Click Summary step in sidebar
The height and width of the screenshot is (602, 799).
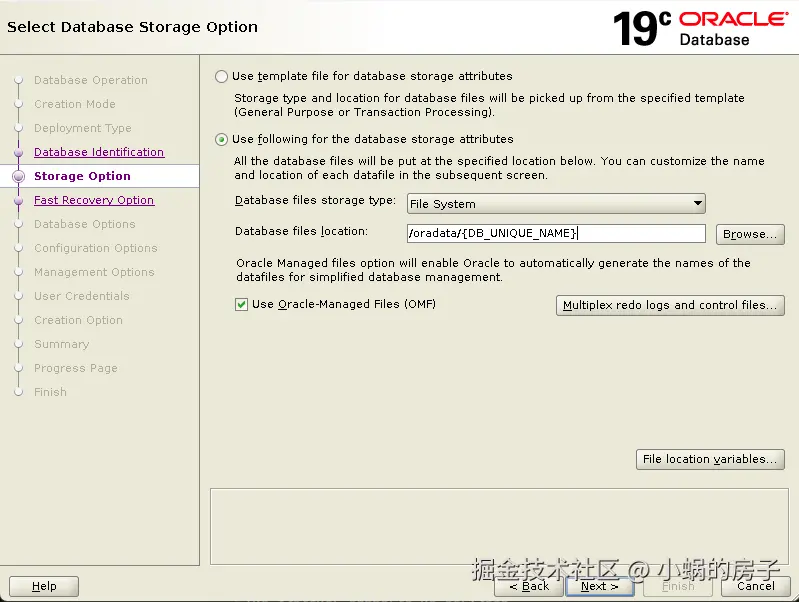[x=62, y=344]
